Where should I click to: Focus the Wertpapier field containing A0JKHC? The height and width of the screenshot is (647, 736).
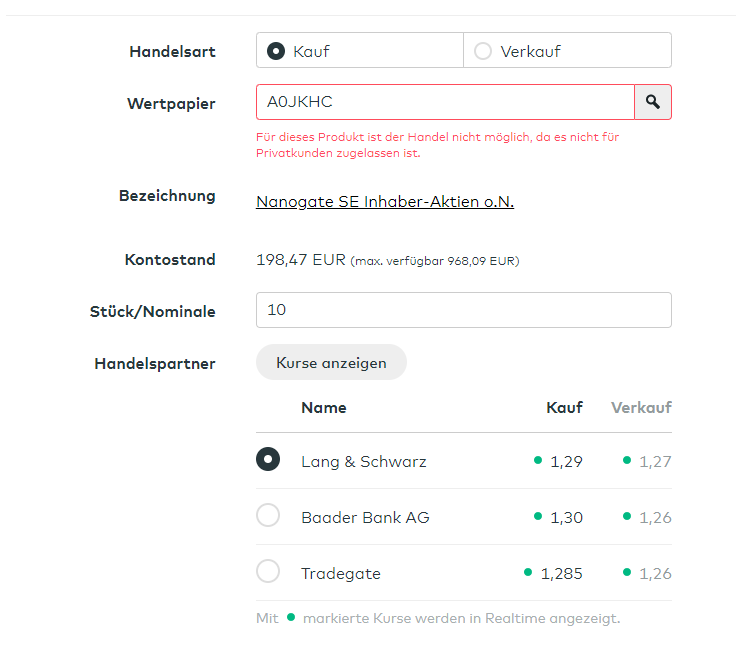[x=445, y=102]
